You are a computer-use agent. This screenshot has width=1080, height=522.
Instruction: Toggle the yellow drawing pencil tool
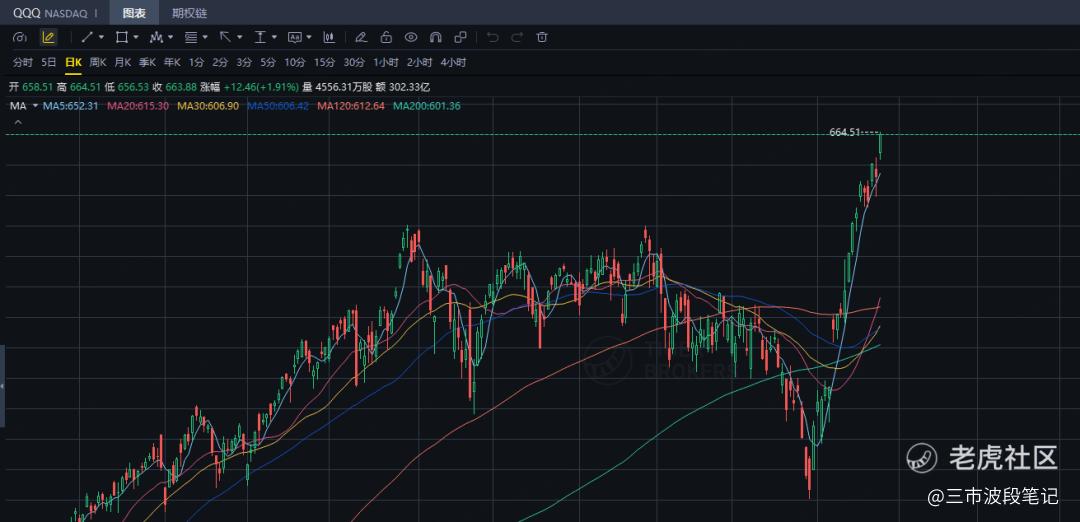click(48, 37)
